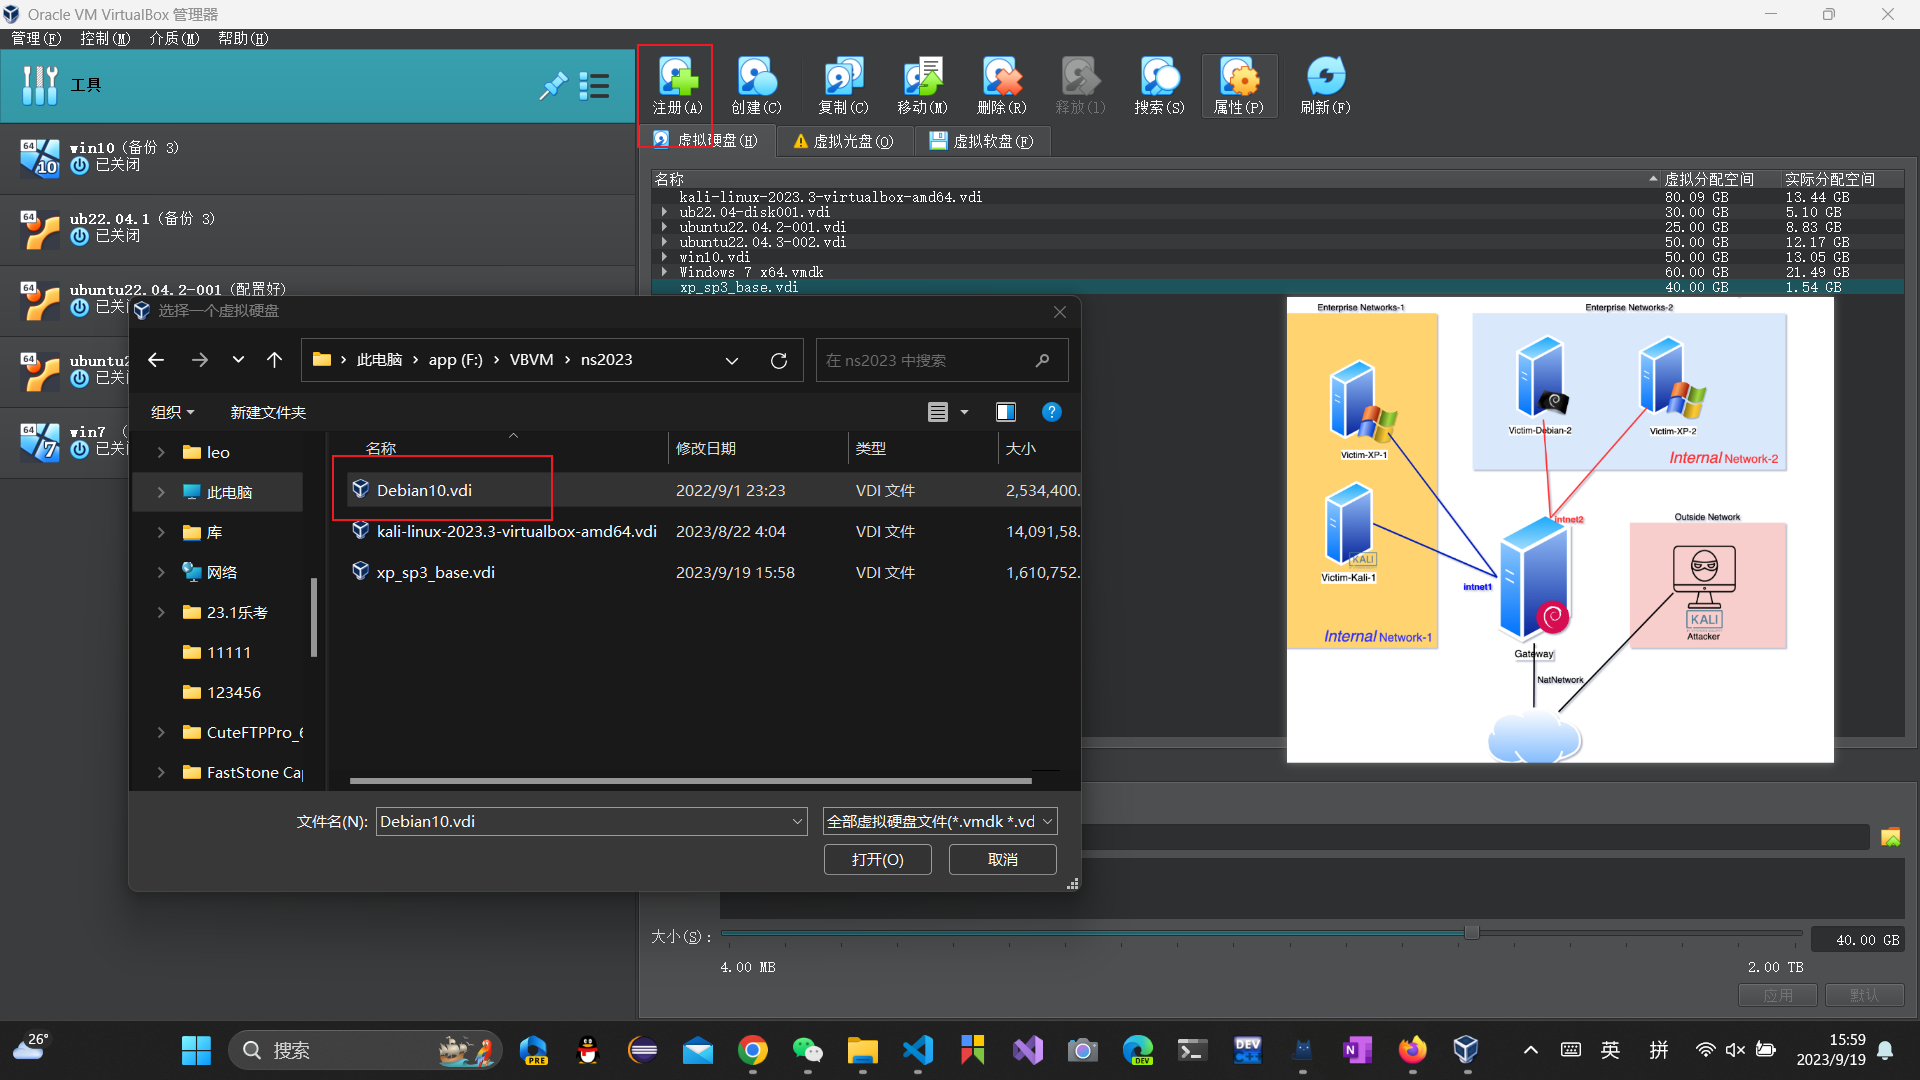Click the 删除 (Remove) disk icon

(1001, 86)
